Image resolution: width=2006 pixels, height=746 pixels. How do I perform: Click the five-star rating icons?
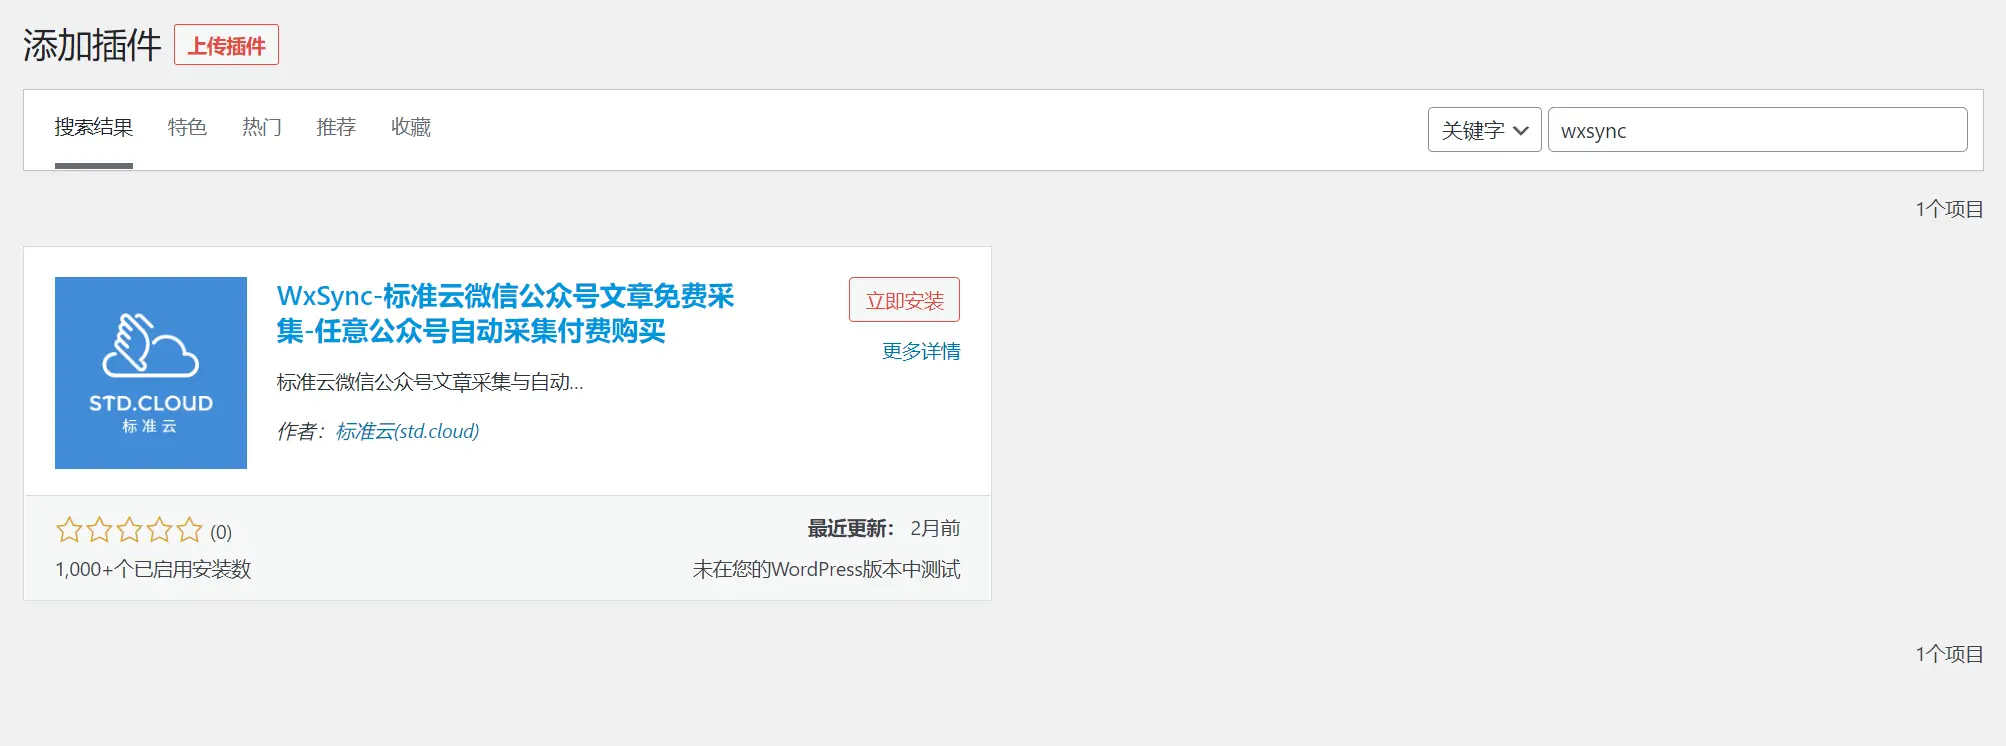pyautogui.click(x=129, y=530)
